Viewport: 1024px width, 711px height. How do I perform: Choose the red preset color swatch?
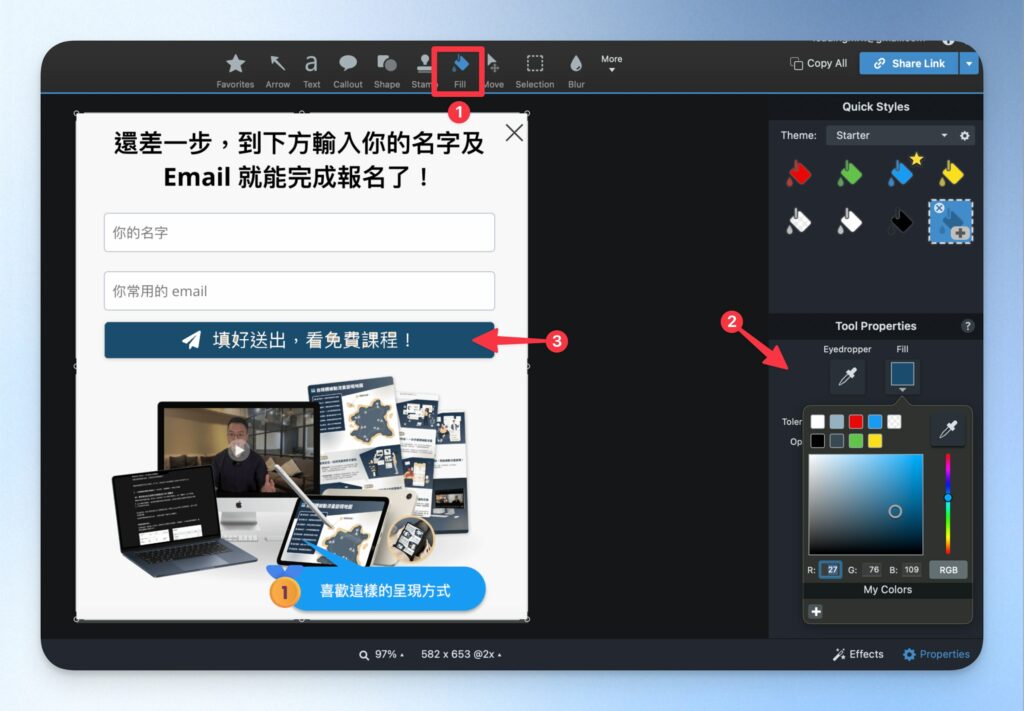(x=856, y=422)
